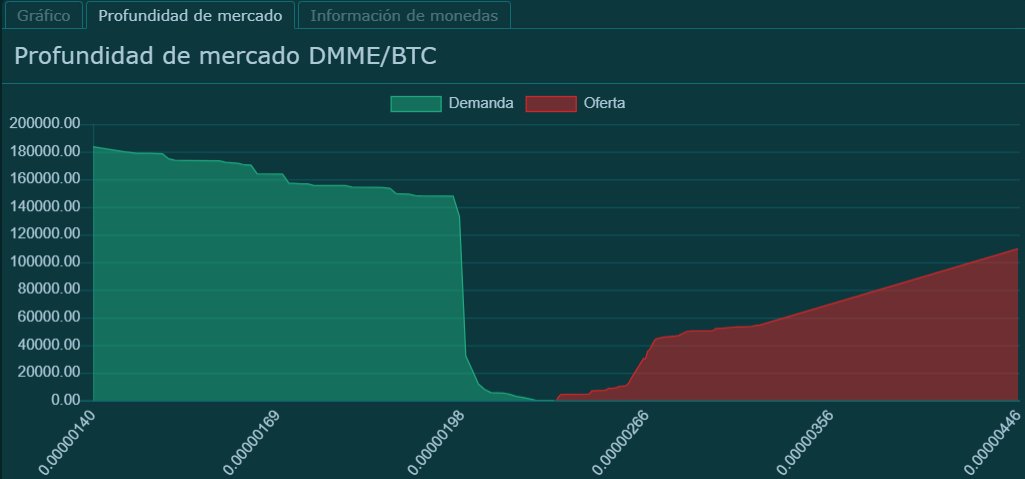Click the Oferta legend label
Image resolution: width=1025 pixels, height=479 pixels.
(604, 103)
